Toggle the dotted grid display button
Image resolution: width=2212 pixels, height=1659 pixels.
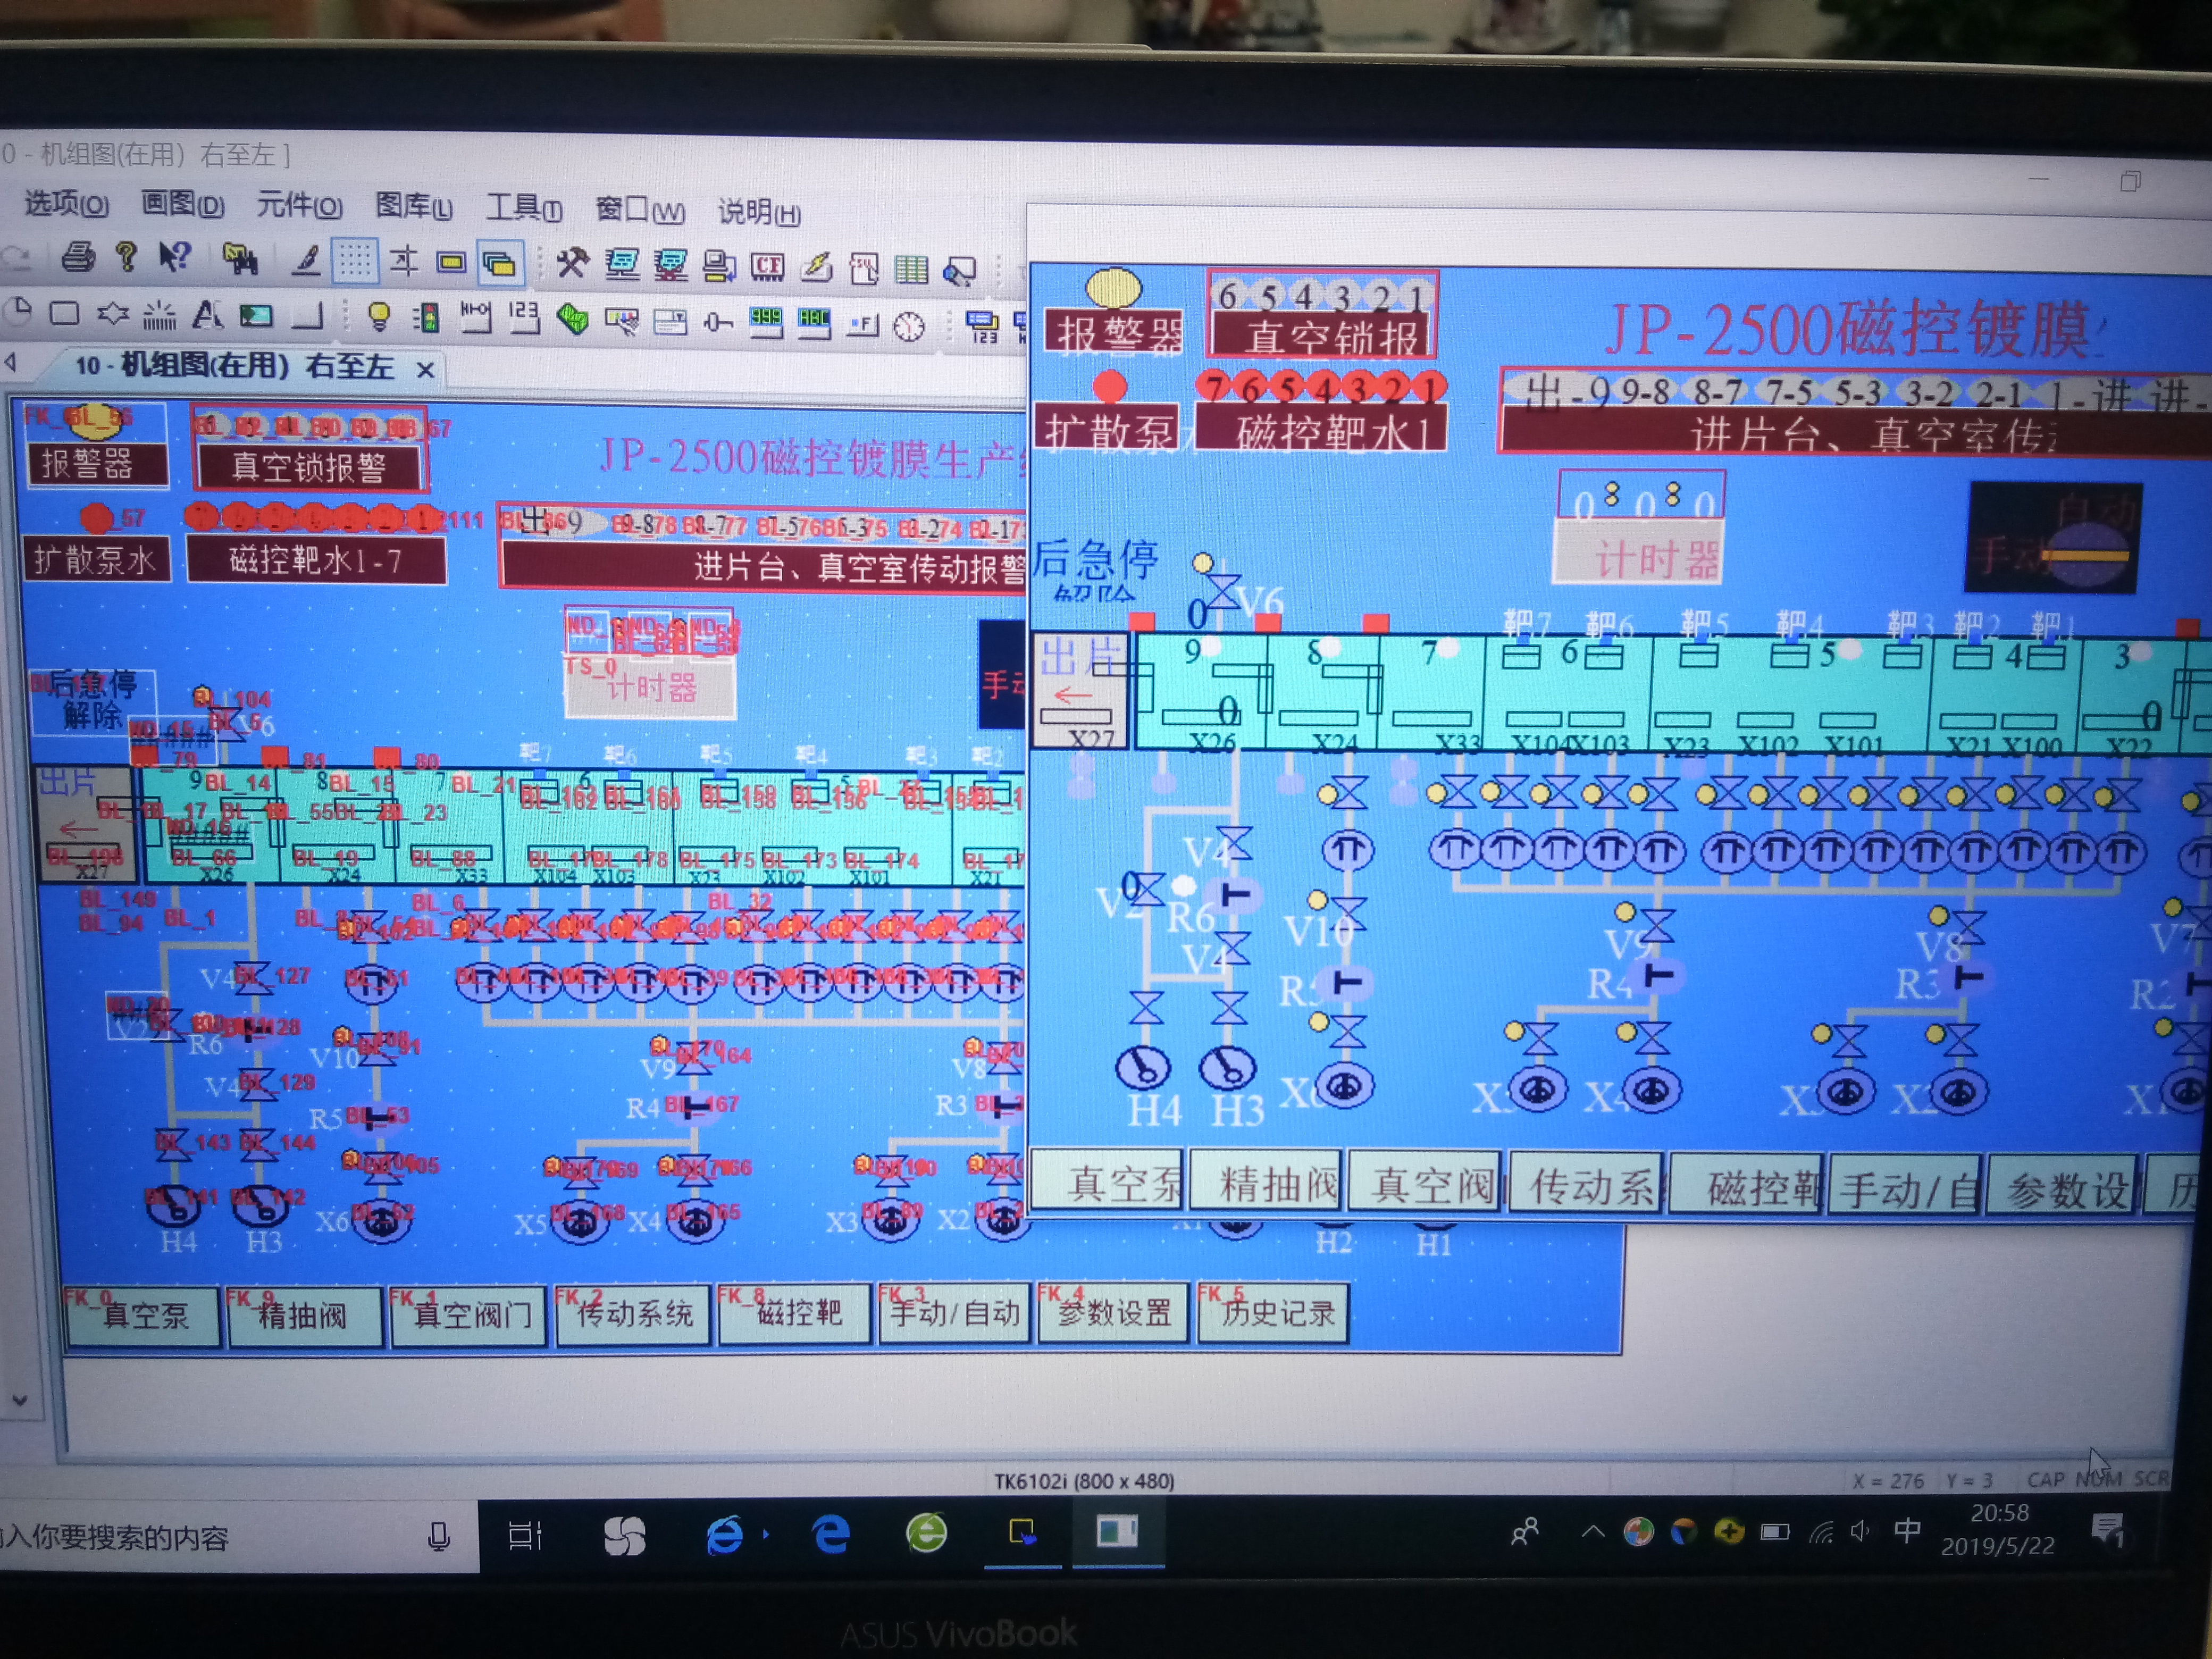[x=354, y=261]
